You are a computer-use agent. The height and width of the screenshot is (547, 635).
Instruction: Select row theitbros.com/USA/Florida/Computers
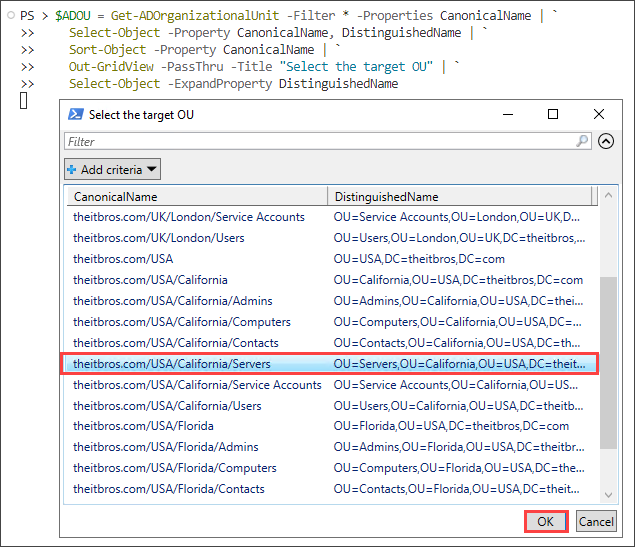click(332, 468)
